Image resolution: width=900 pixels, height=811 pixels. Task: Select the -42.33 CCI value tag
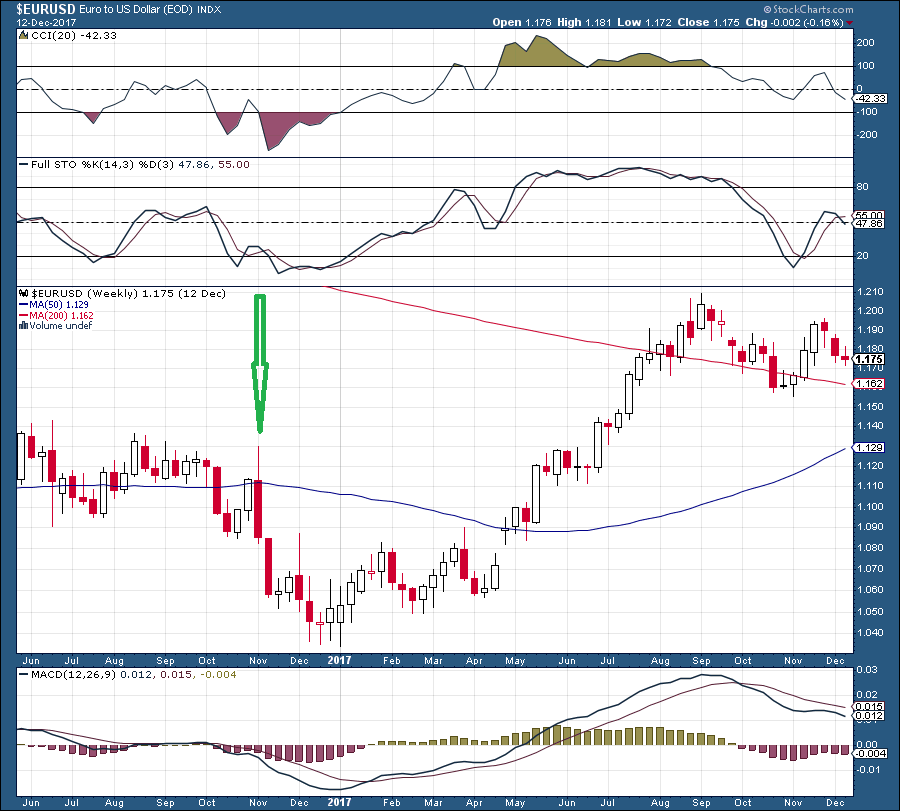point(870,99)
